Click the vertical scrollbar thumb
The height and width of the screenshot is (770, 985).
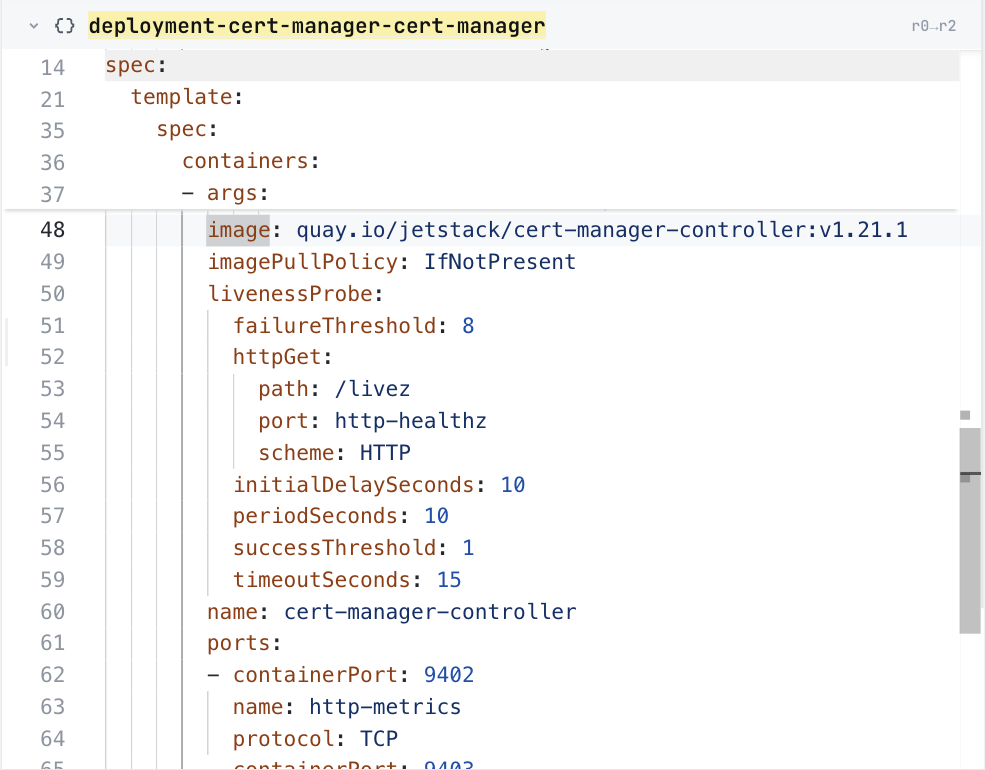(x=970, y=531)
